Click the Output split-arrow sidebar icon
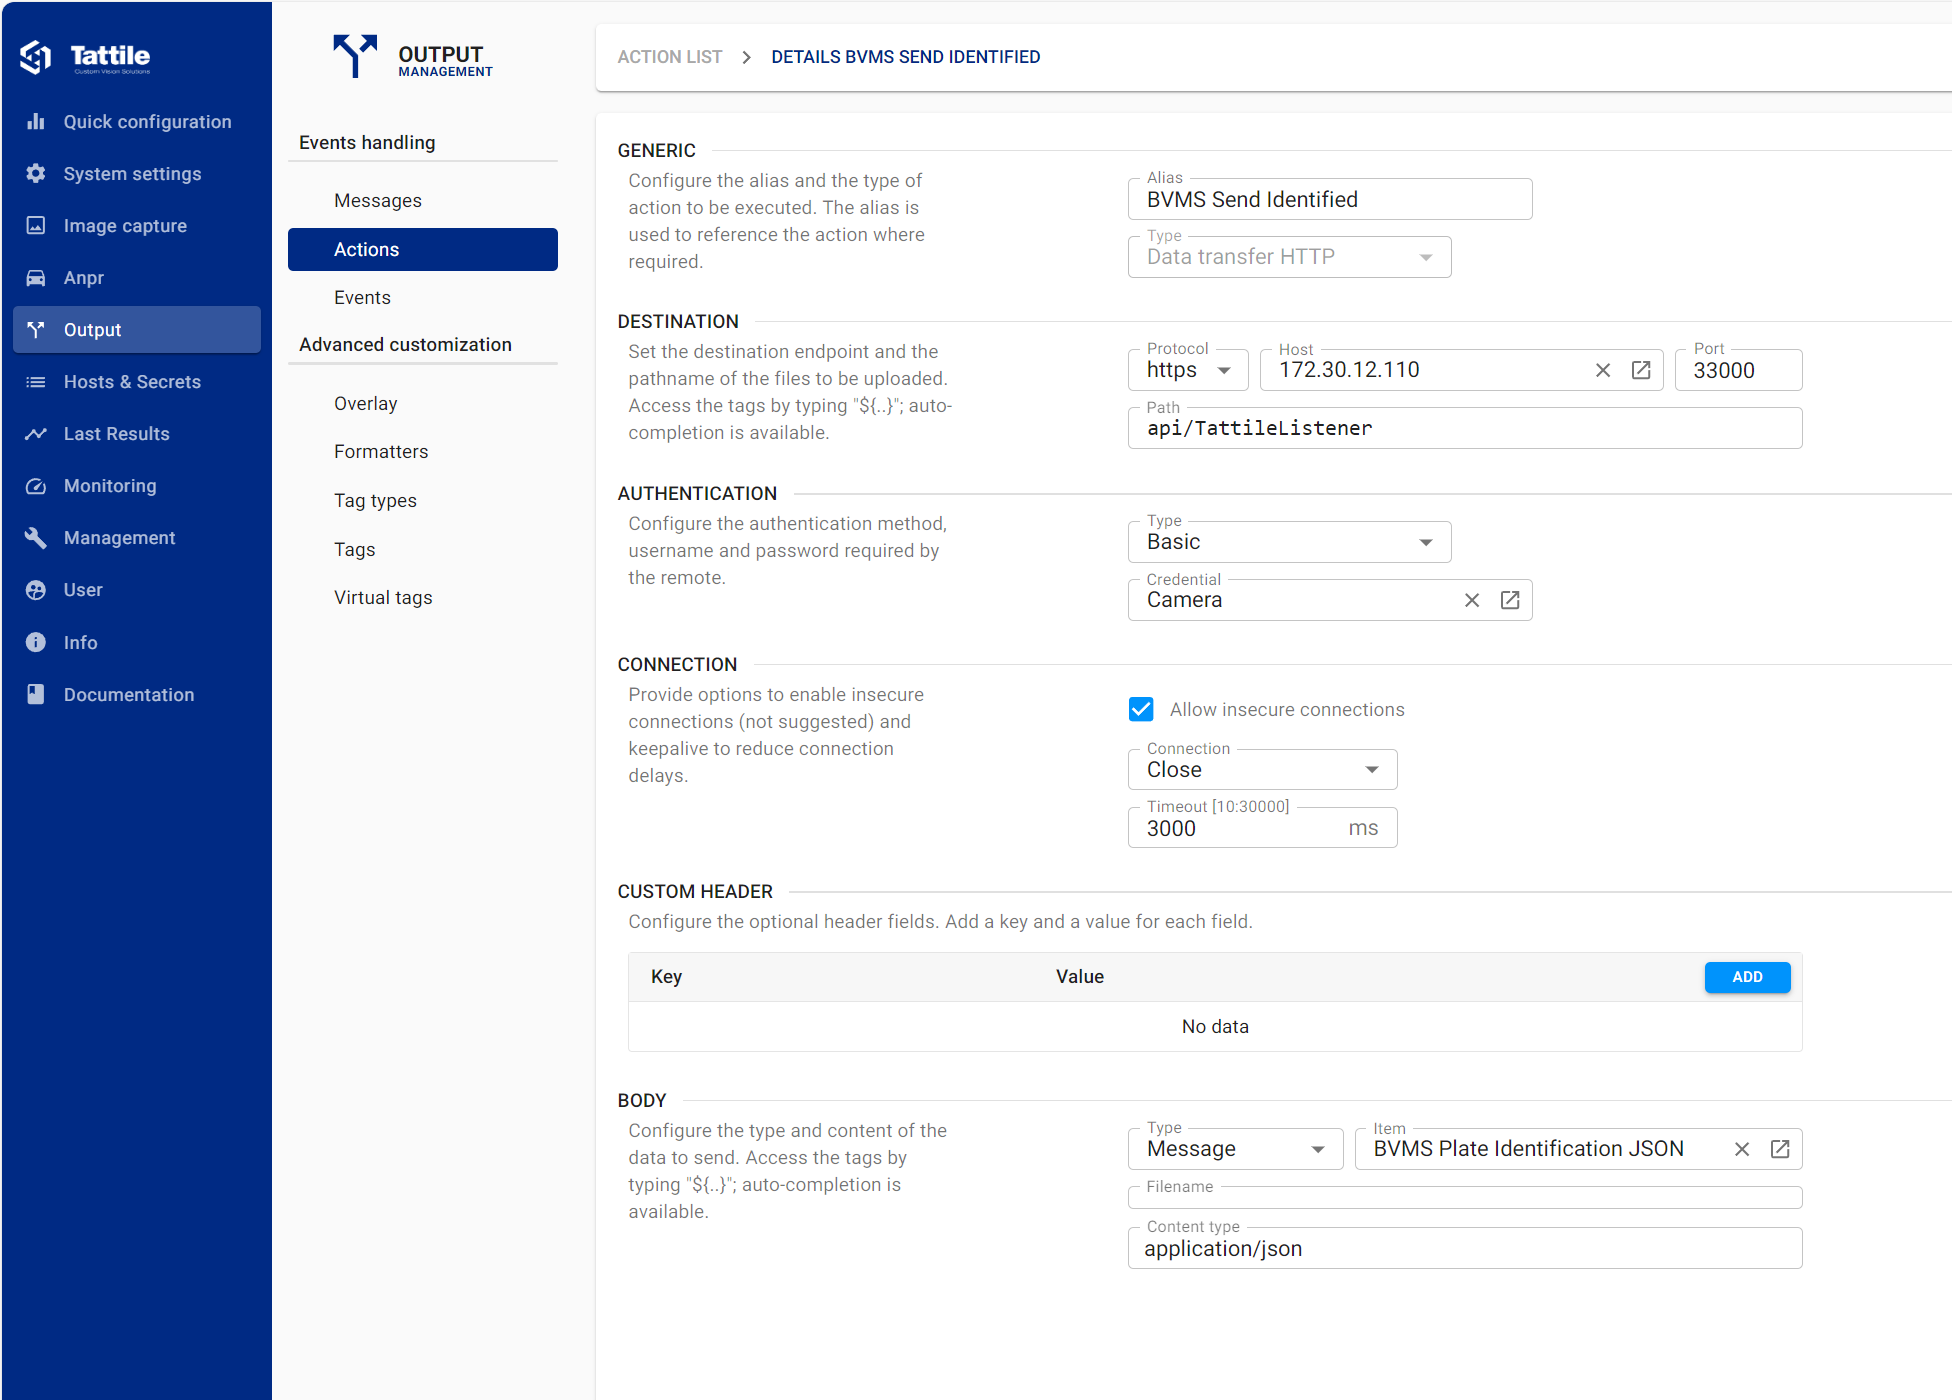This screenshot has width=1952, height=1400. click(36, 330)
